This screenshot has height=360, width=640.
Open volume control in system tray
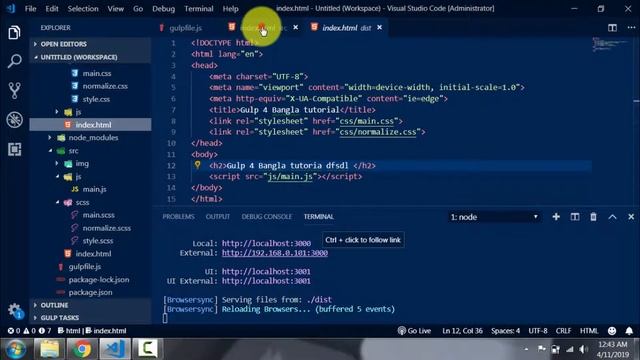click(583, 349)
